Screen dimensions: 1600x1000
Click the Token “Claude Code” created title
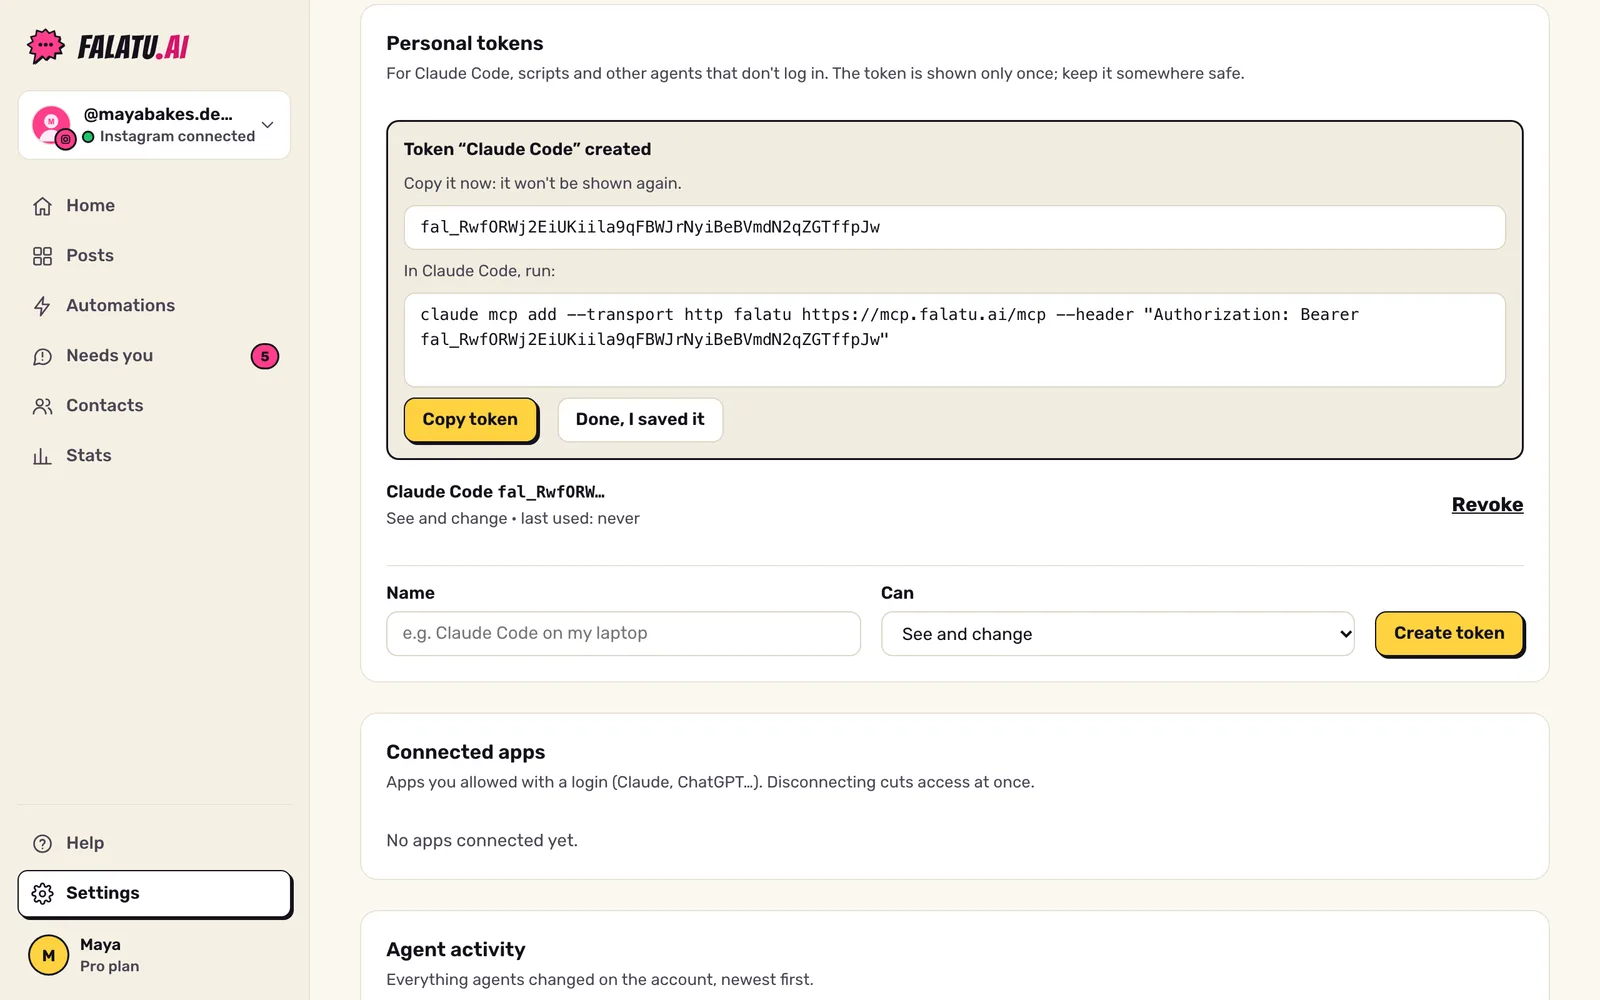tap(527, 150)
